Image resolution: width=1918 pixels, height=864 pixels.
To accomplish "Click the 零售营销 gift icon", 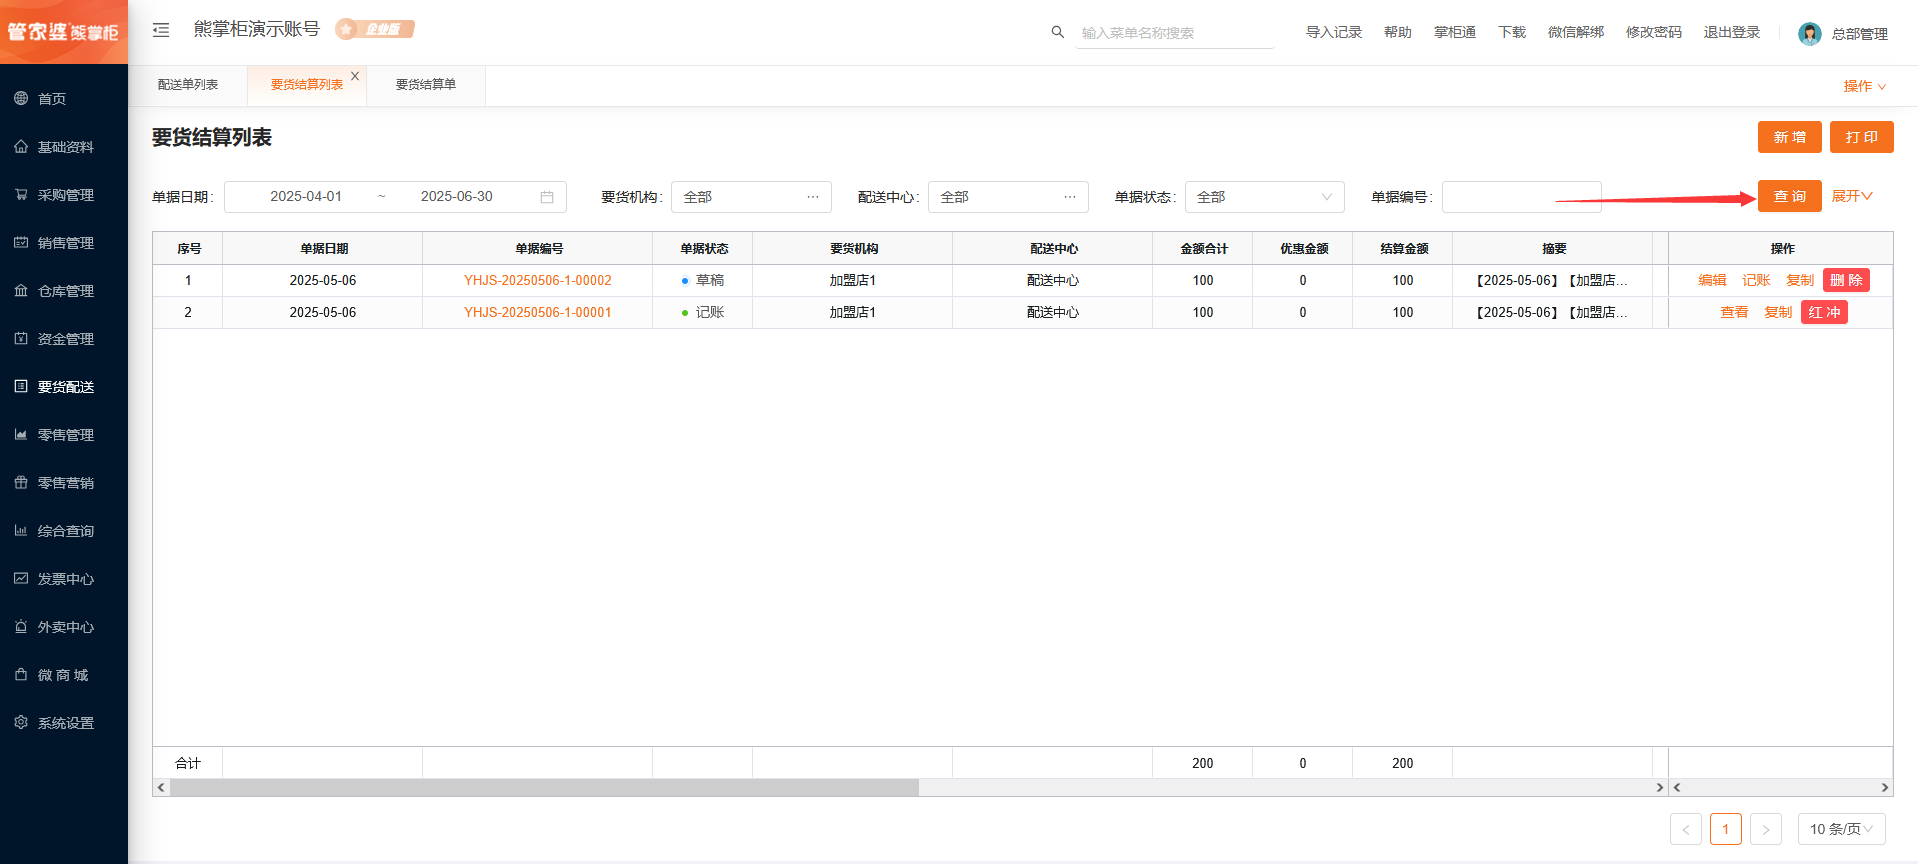I will (21, 482).
